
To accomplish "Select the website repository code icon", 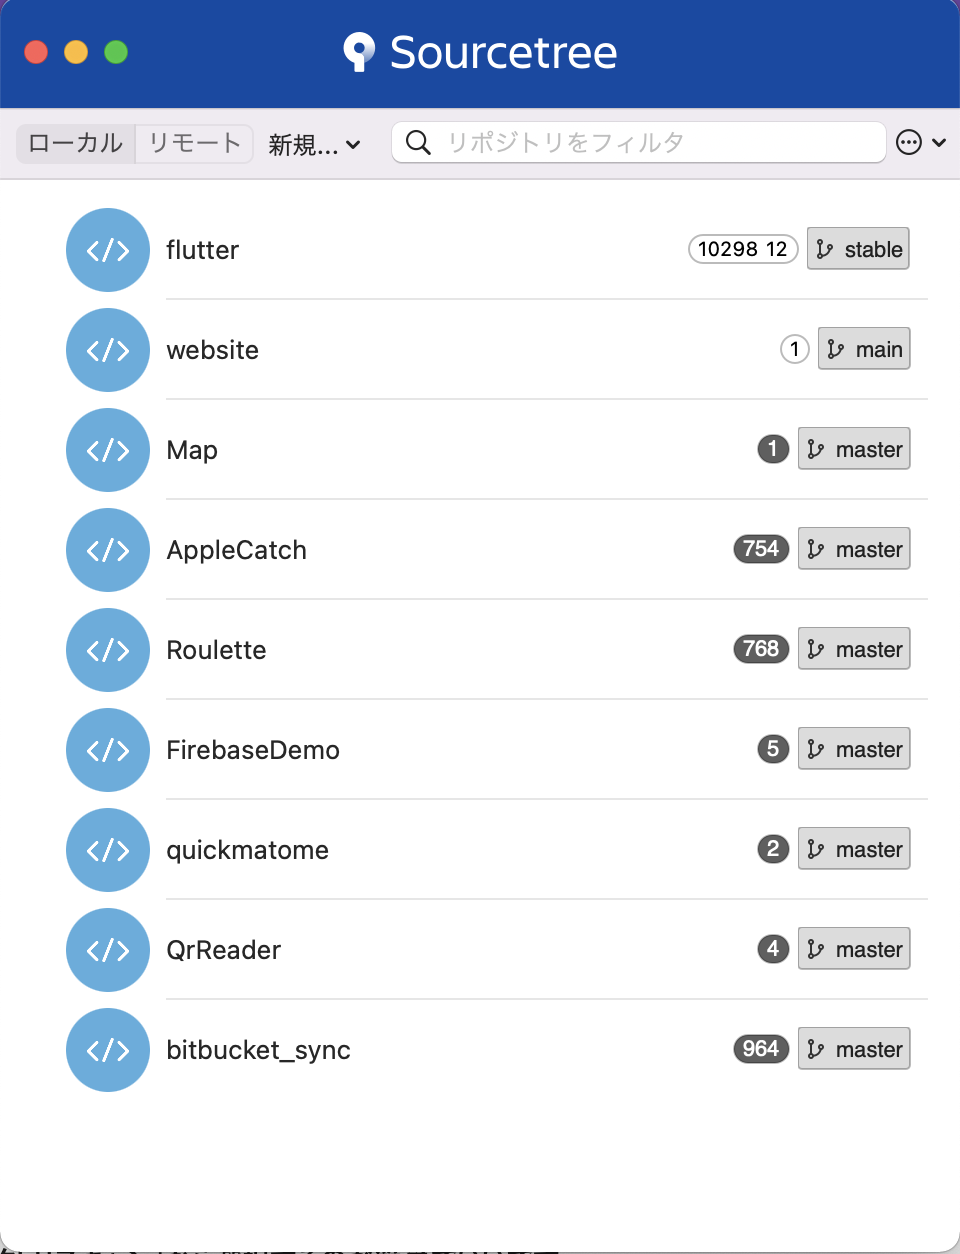I will 107,350.
